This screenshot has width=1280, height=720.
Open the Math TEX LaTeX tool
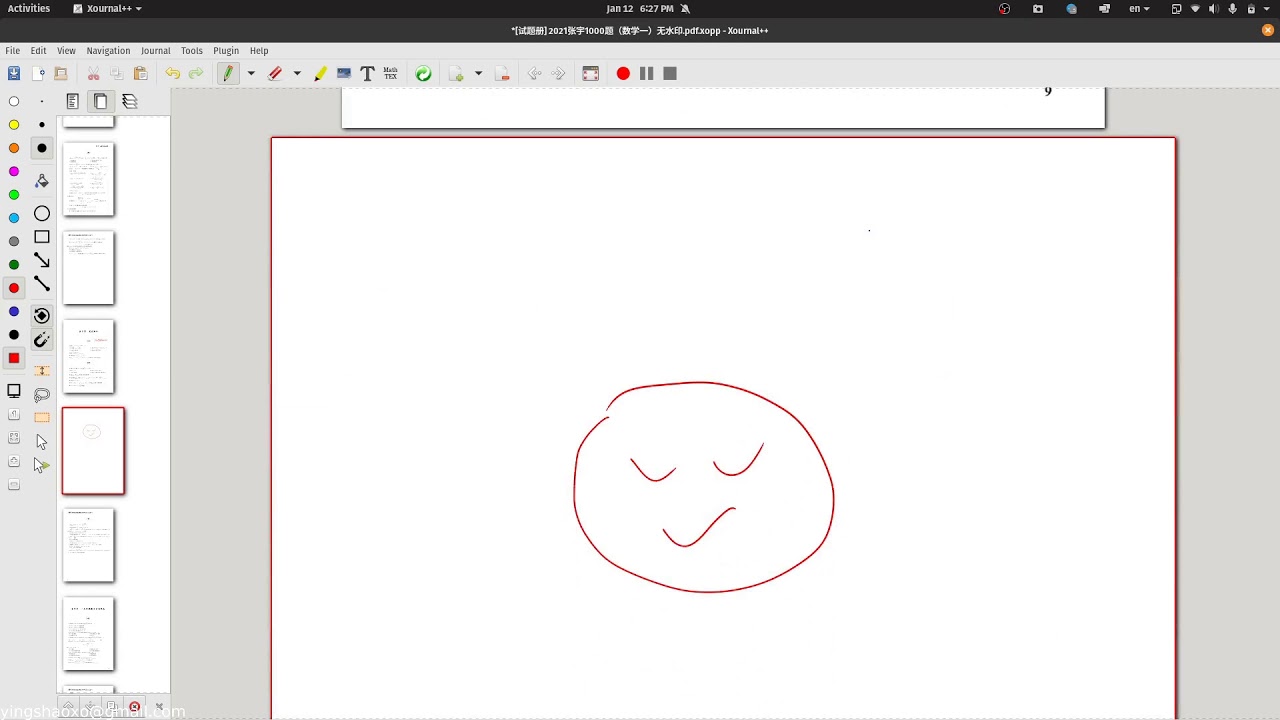tap(391, 73)
